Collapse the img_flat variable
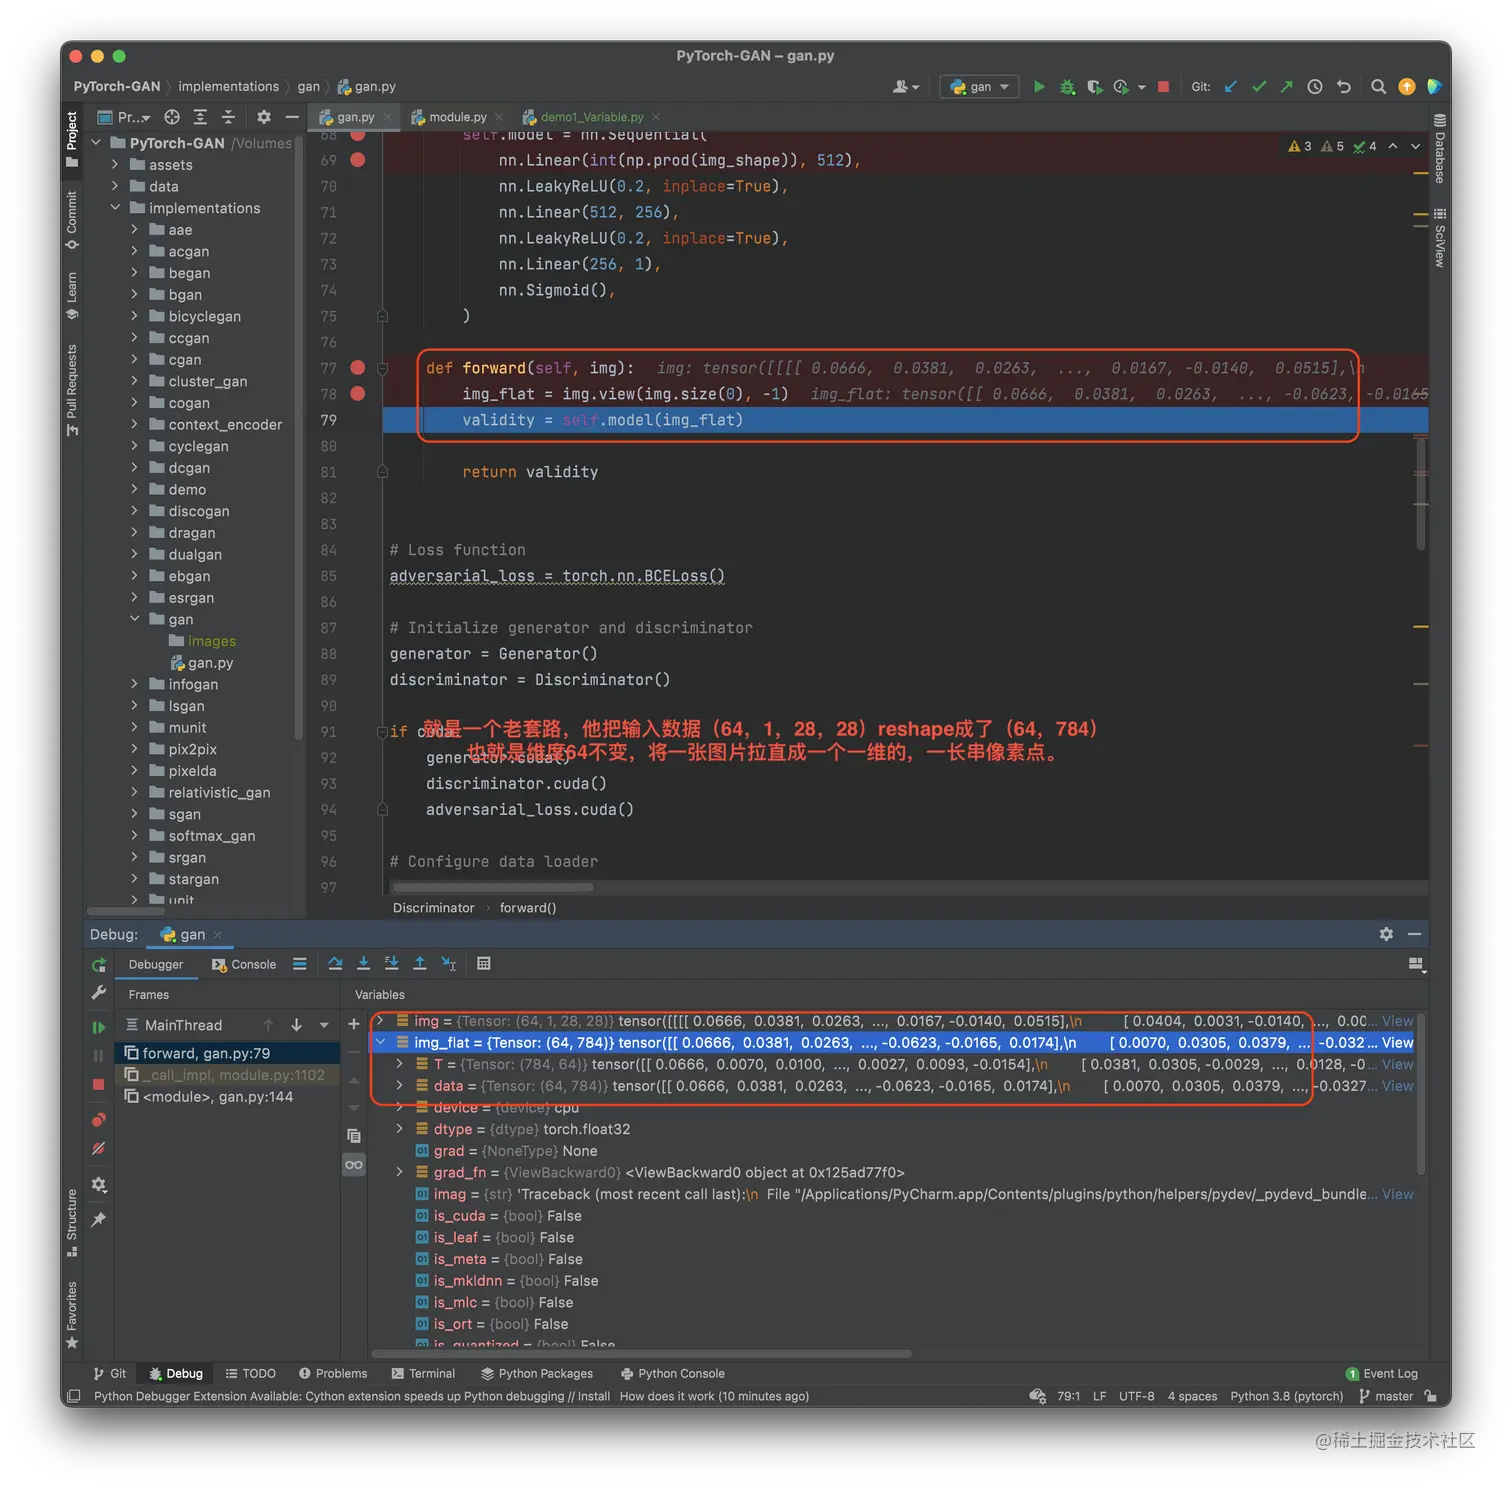Screen dimensions: 1512x1487 [380, 1043]
